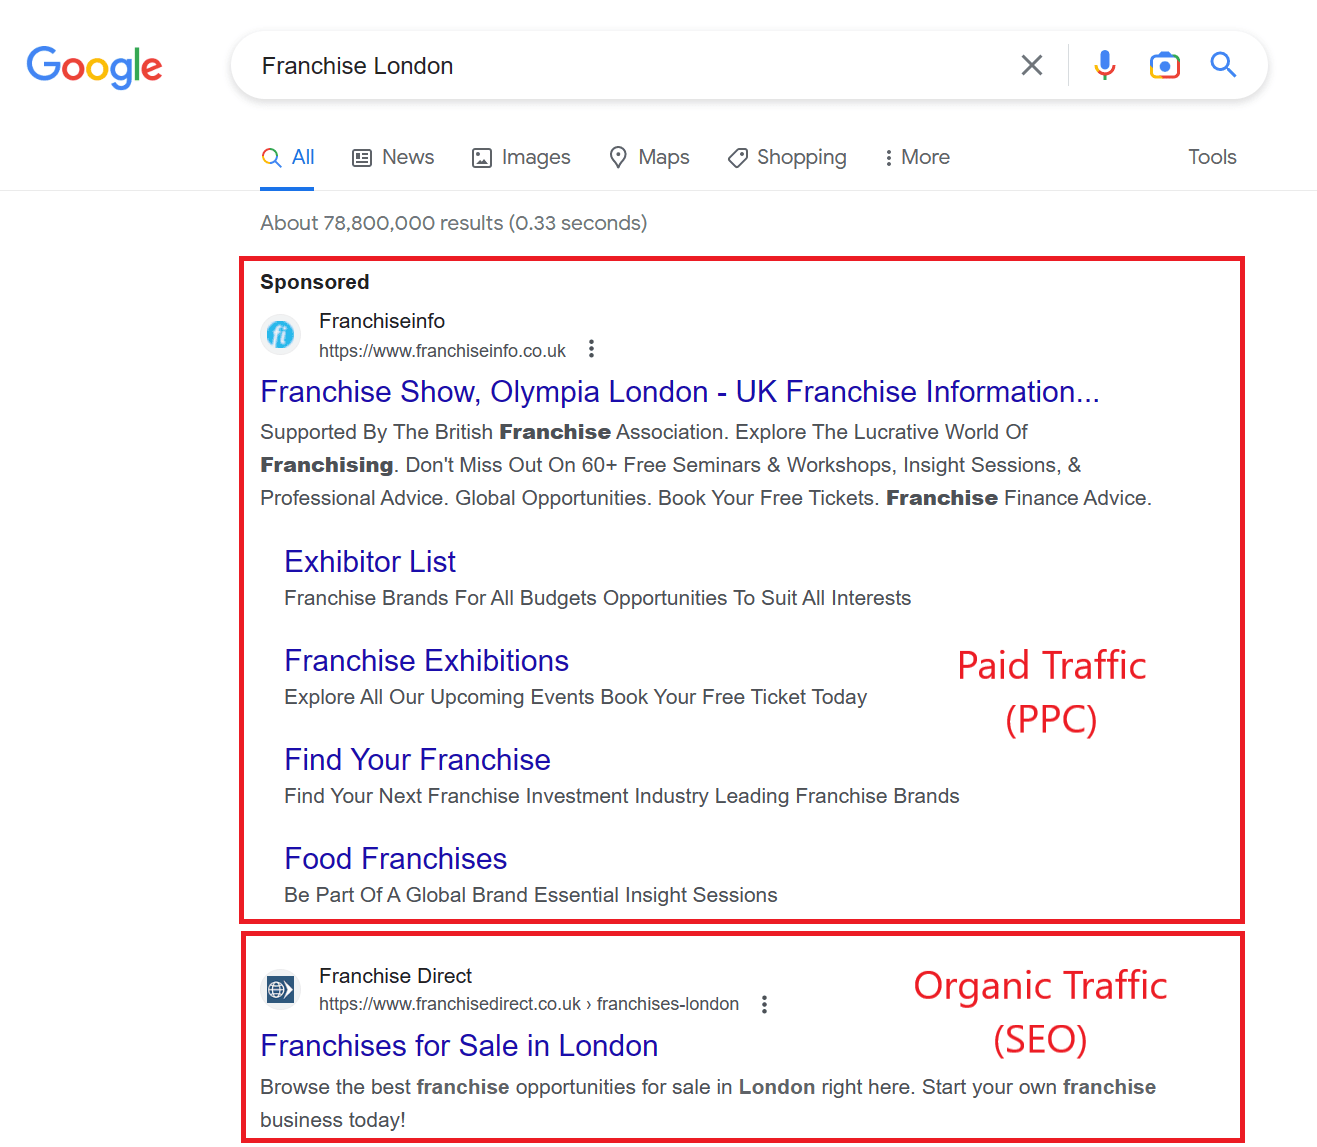Switch to the Maps tab
1317x1147 pixels.
coord(650,157)
